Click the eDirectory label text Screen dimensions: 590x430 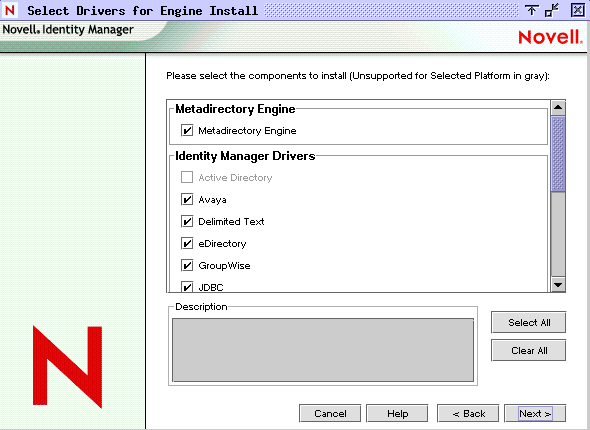click(x=222, y=244)
